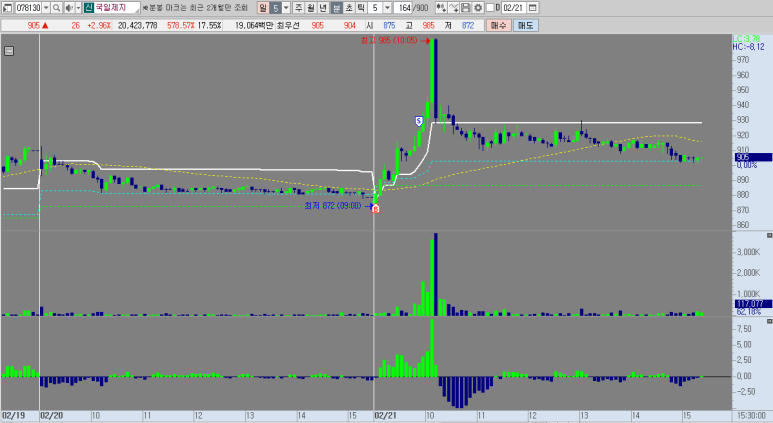Image resolution: width=773 pixels, height=423 pixels.
Task: Click the current price 905 in quote bar
Action: [34, 25]
